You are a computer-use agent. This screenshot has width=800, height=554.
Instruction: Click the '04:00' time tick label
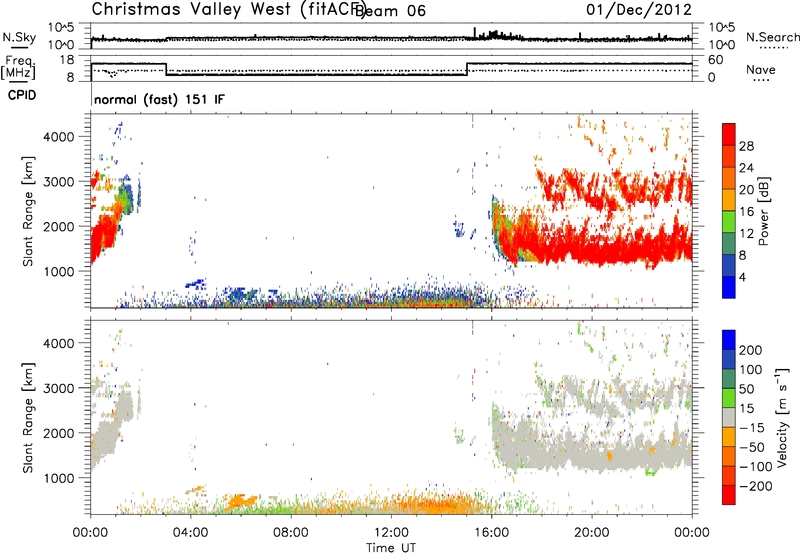(191, 533)
